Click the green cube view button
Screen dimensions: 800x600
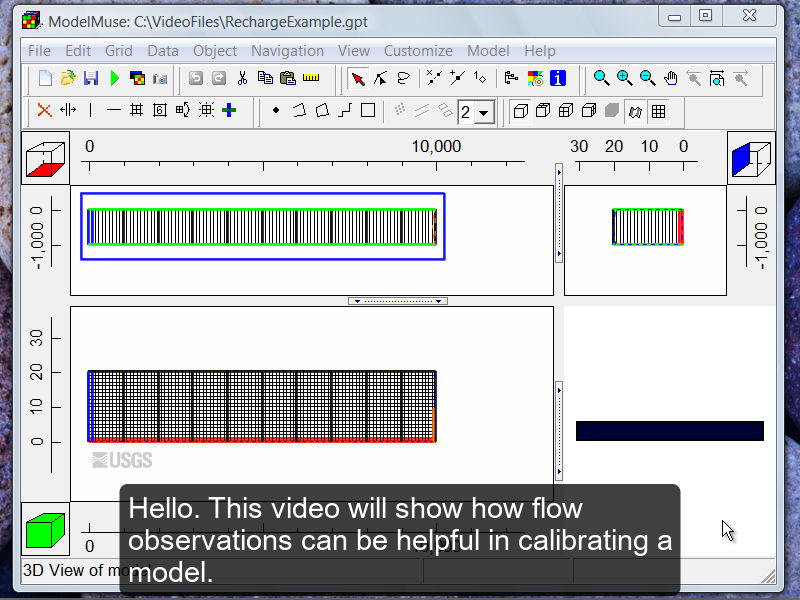tap(46, 528)
